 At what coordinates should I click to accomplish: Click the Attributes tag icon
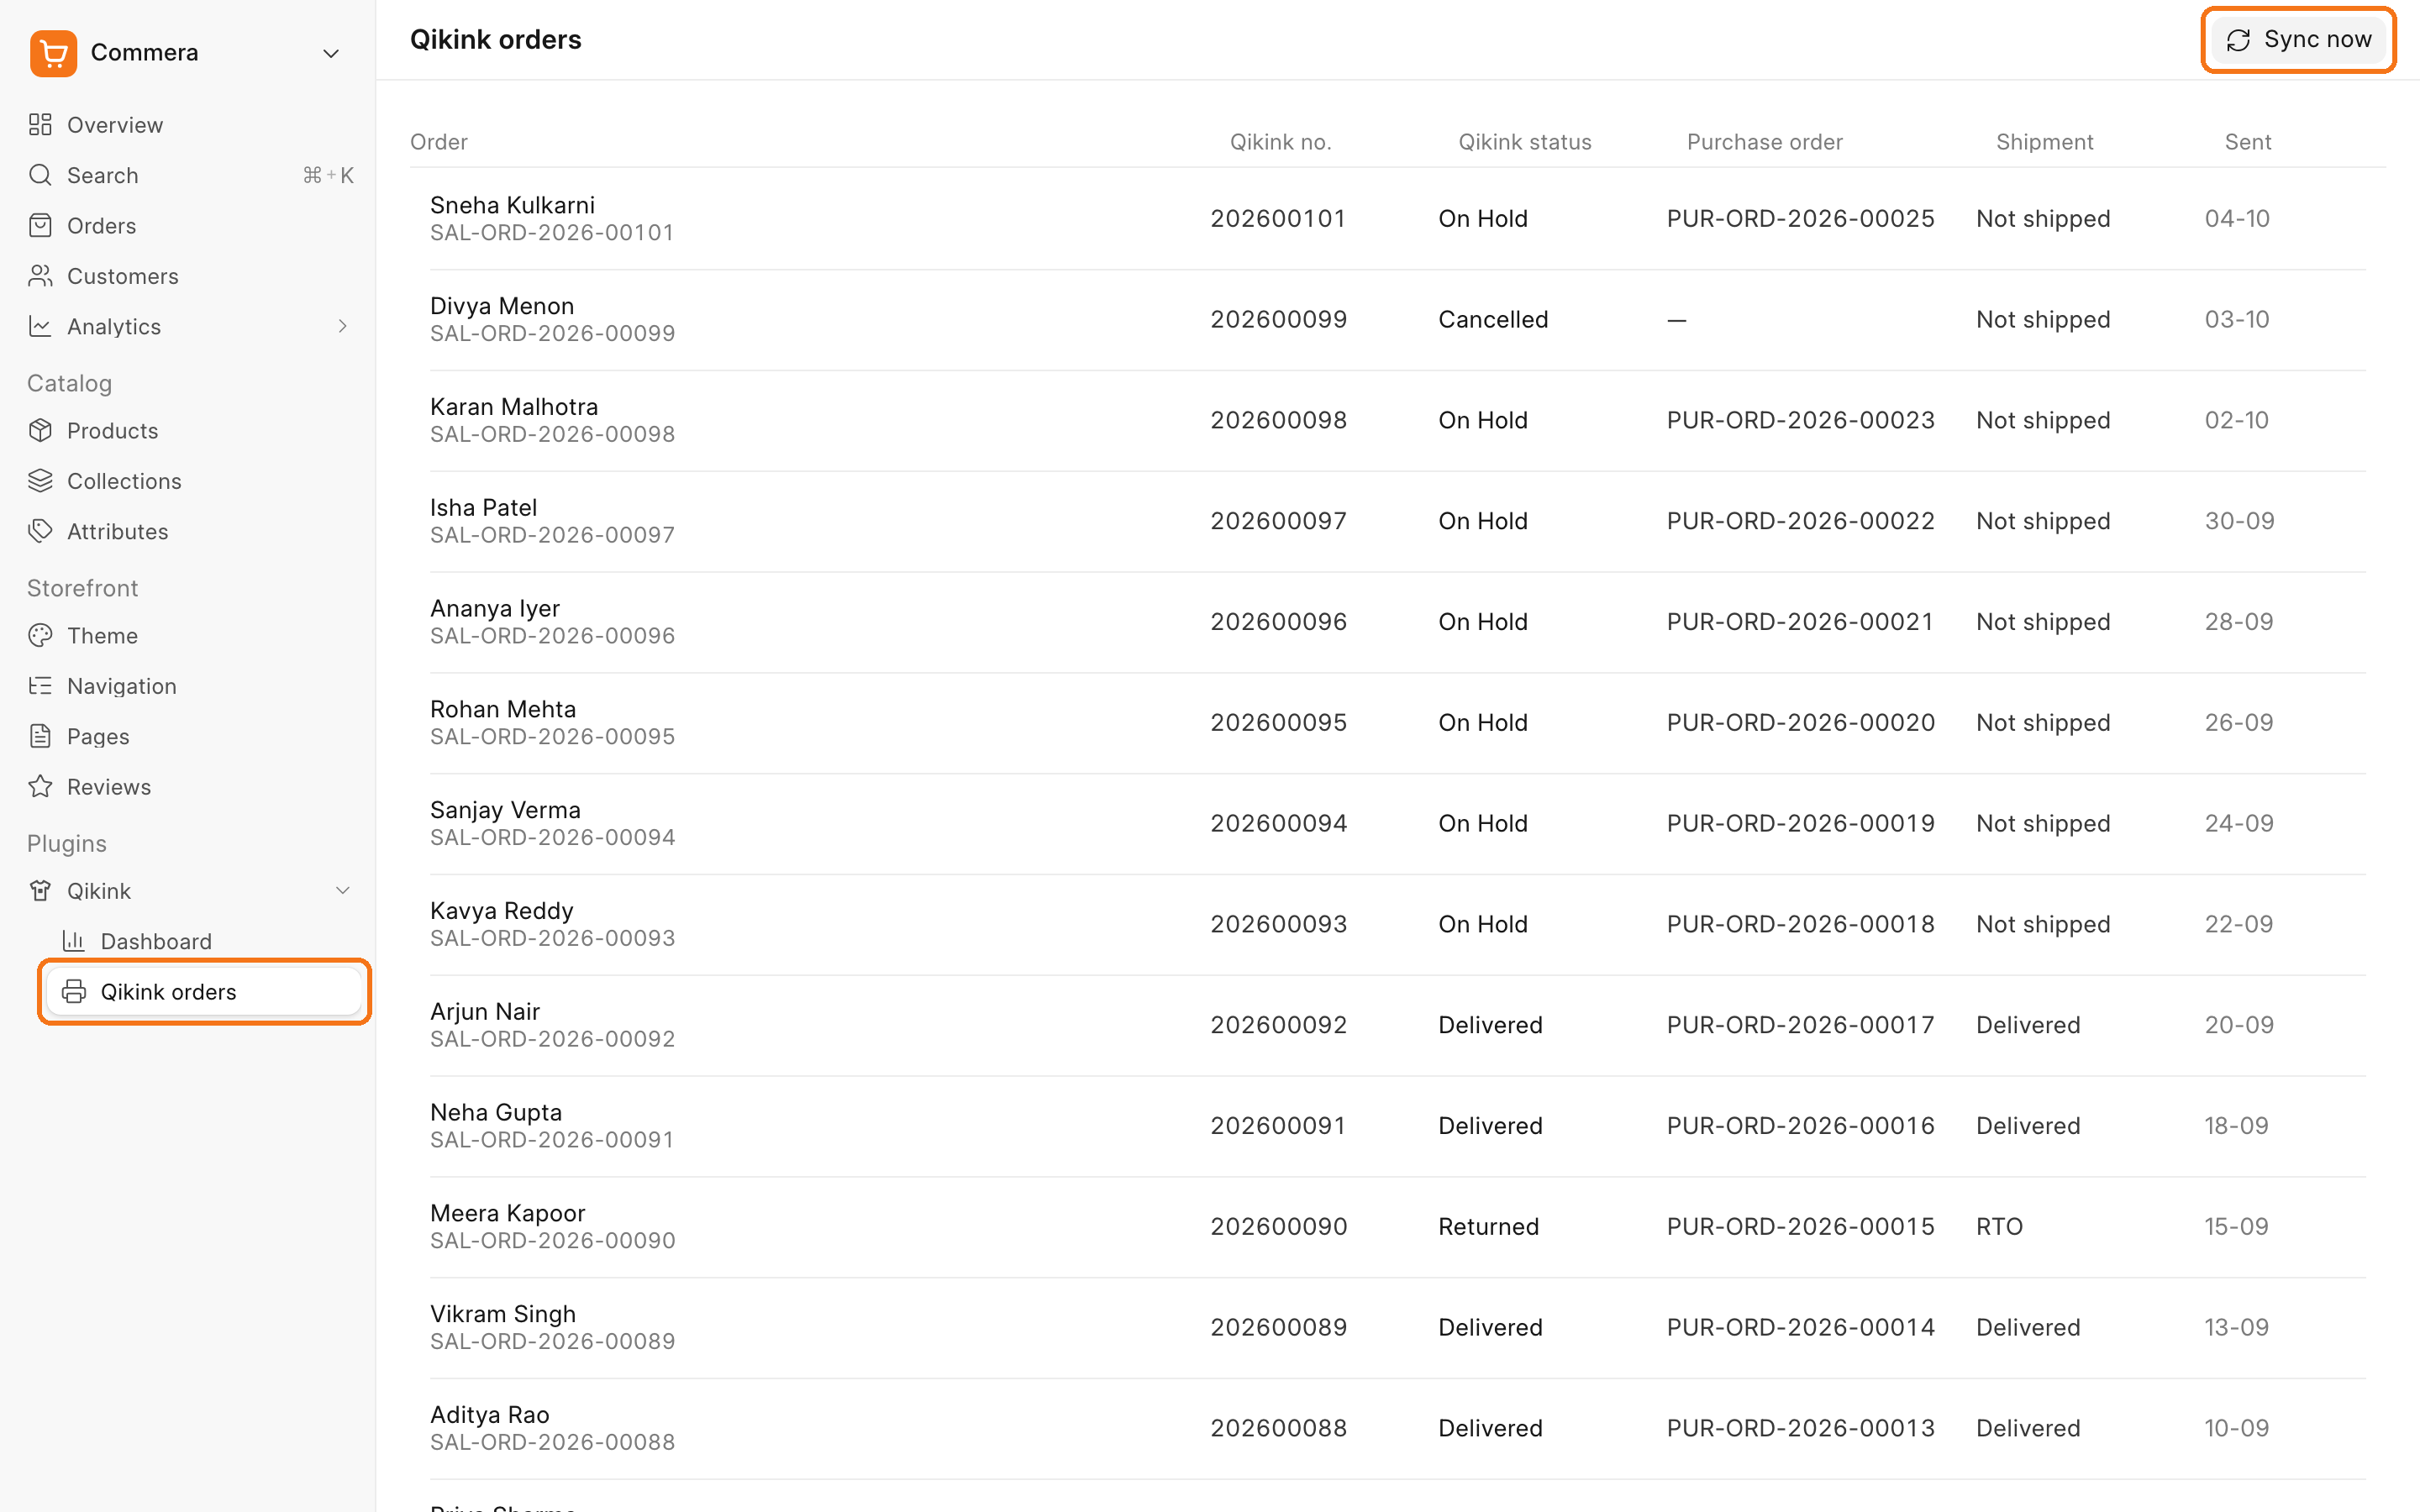pyautogui.click(x=40, y=531)
